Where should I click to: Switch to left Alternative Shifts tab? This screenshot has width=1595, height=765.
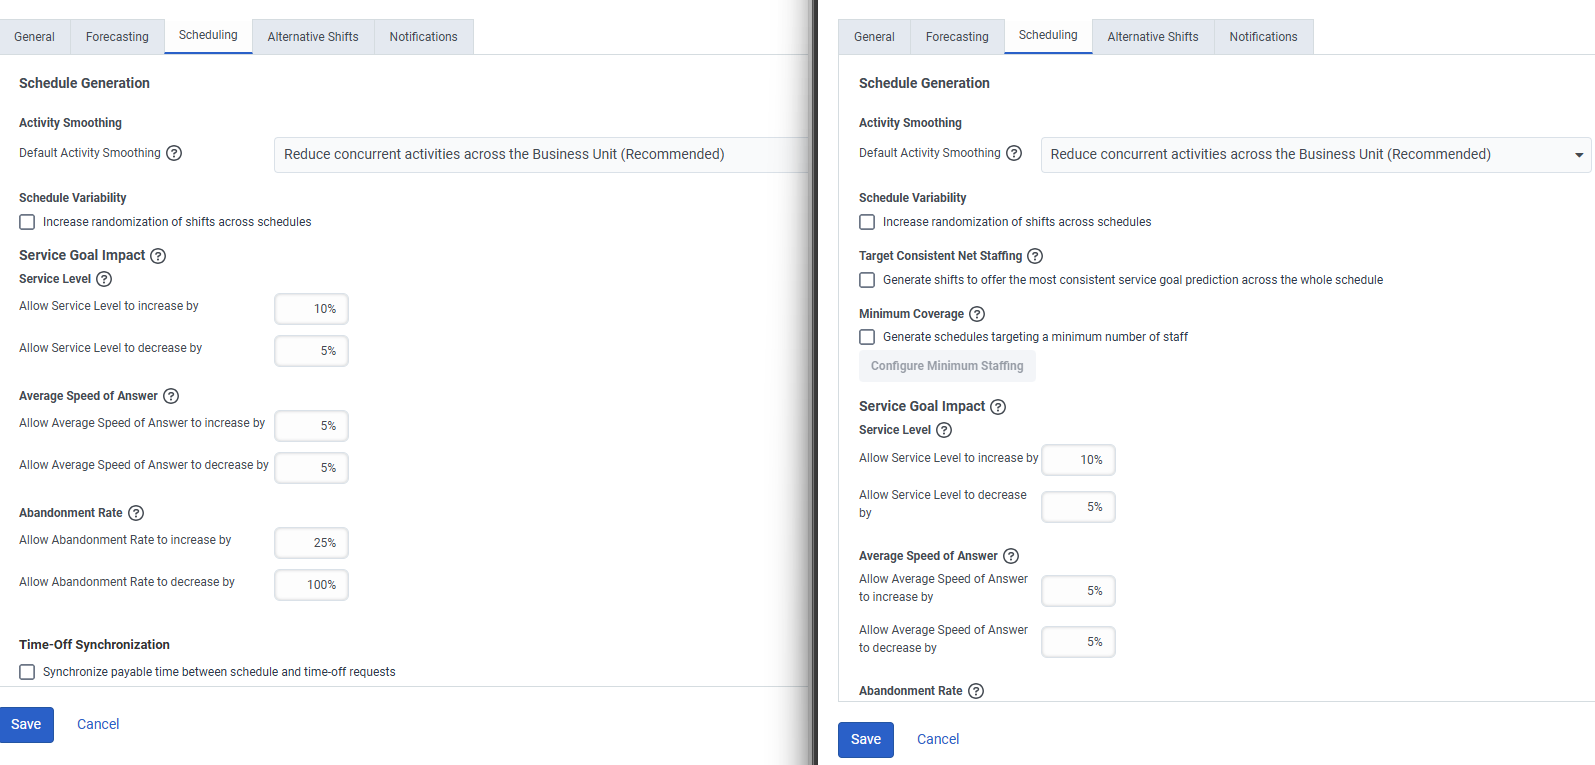click(313, 37)
